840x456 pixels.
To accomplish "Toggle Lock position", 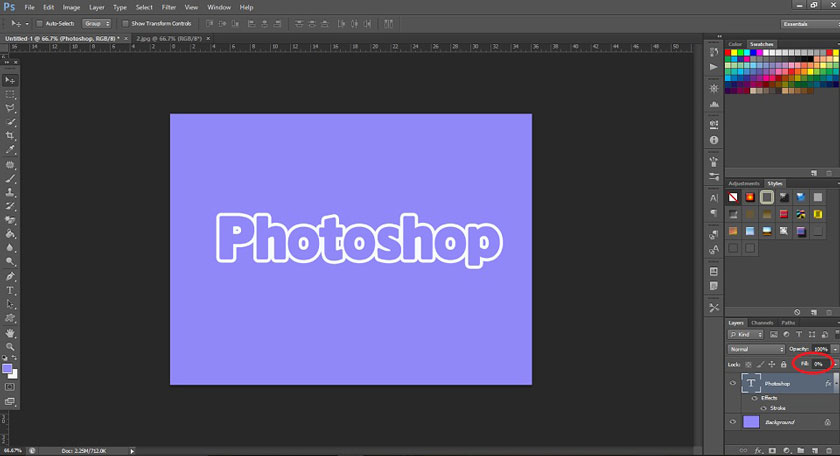I will tap(771, 364).
